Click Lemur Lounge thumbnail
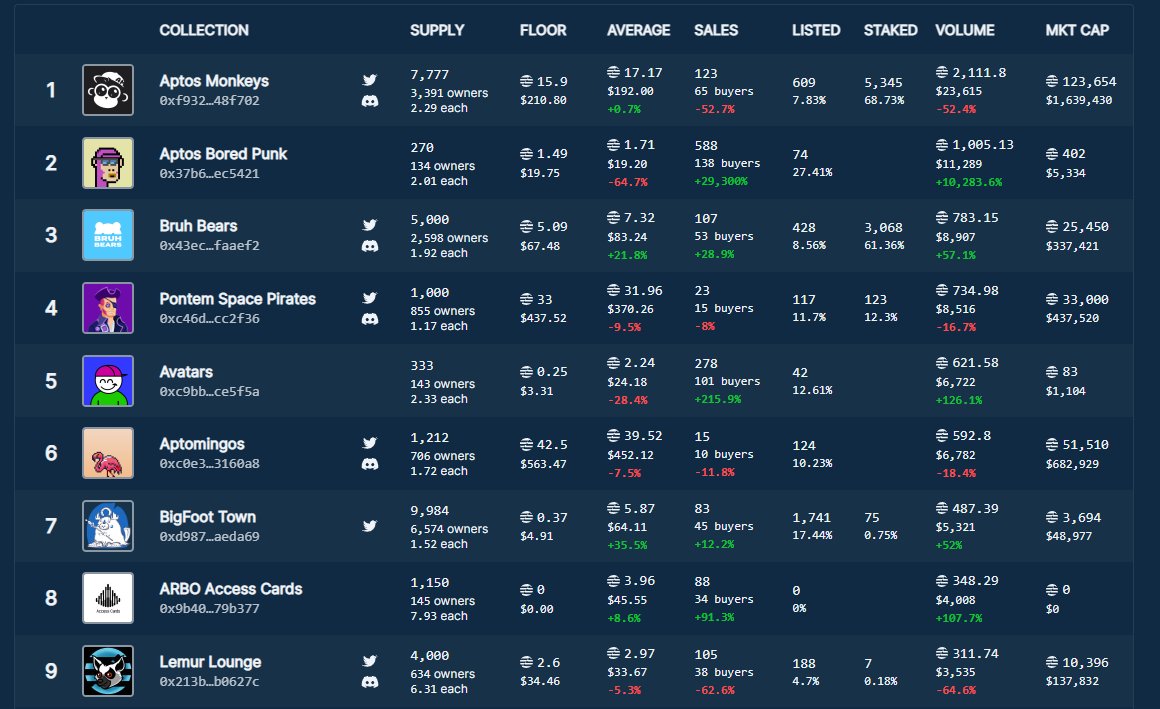 click(x=108, y=671)
